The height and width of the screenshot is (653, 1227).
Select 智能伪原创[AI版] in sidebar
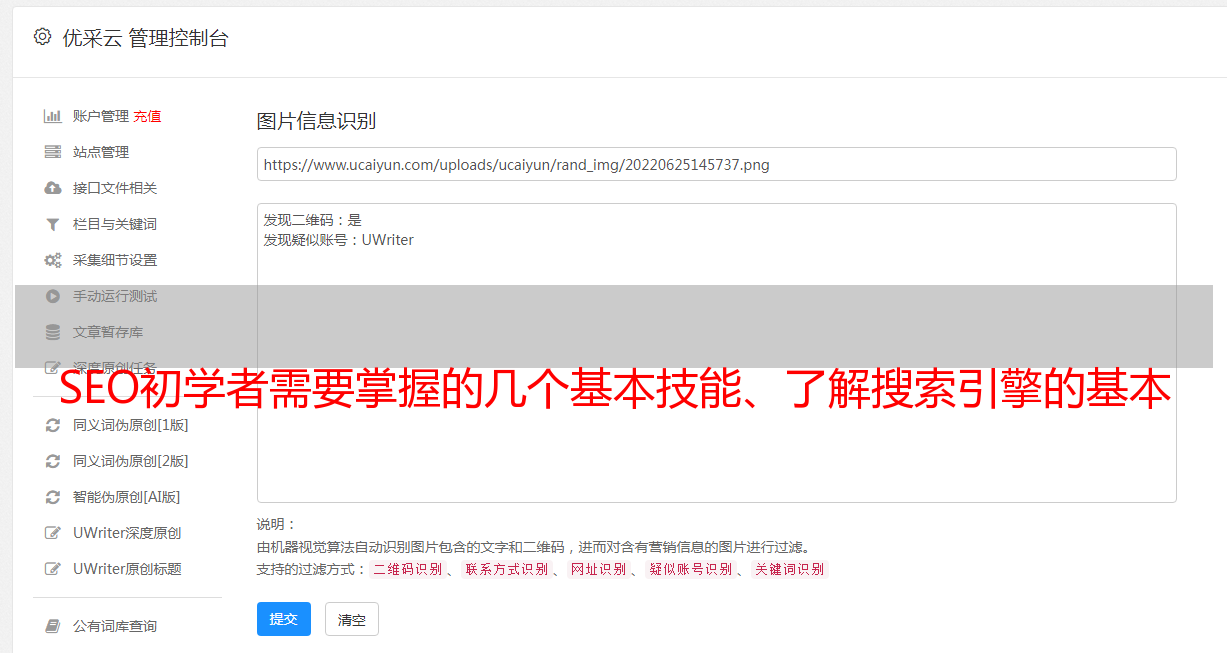(x=127, y=497)
